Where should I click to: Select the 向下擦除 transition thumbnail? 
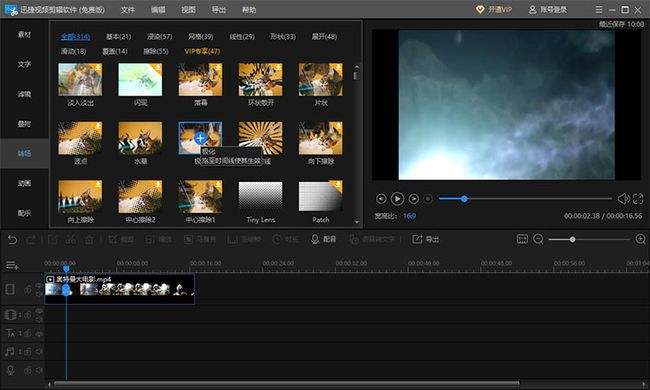[320, 138]
